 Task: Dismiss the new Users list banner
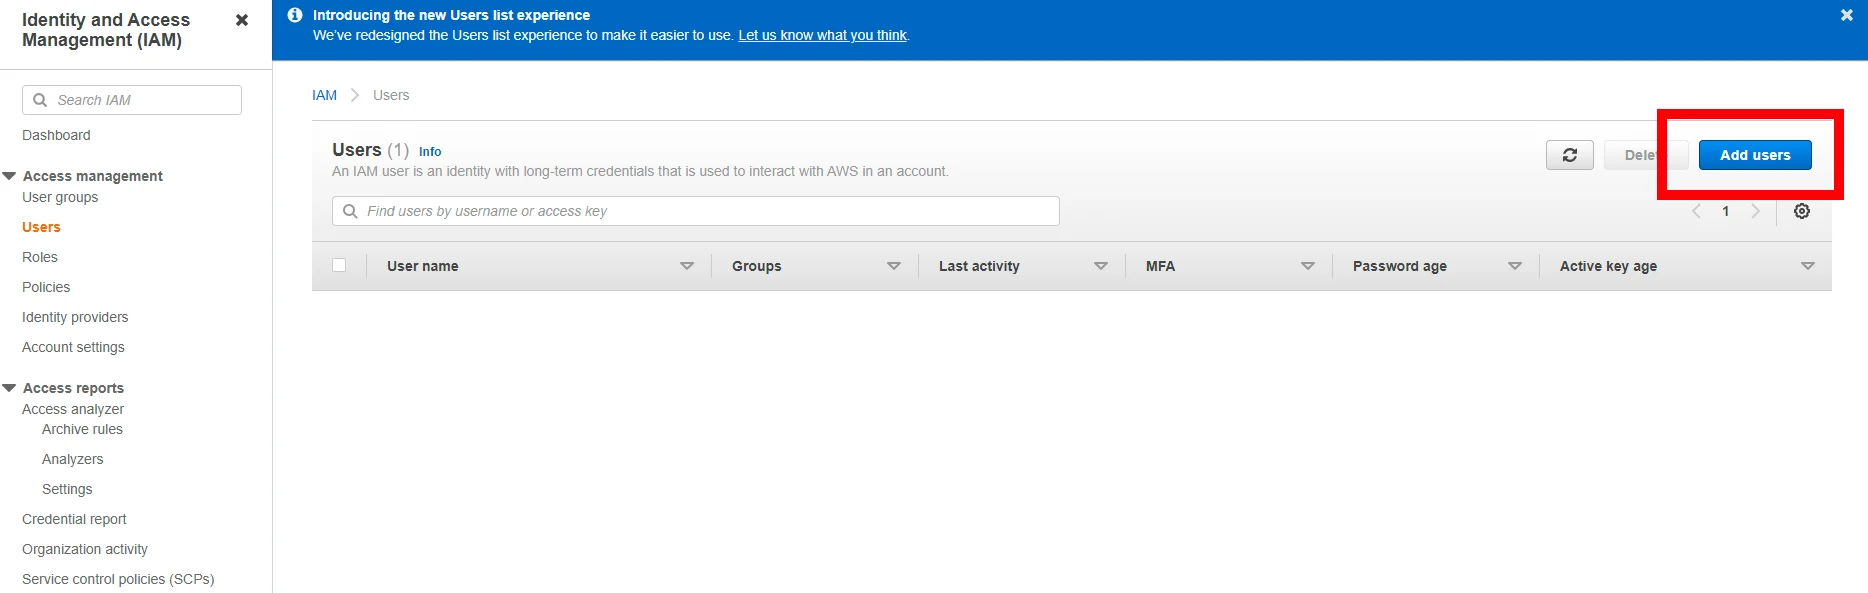pos(1846,15)
